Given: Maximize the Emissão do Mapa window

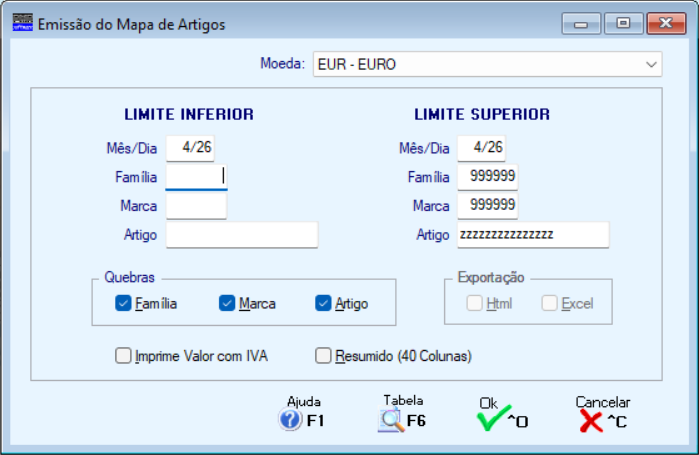Looking at the screenshot, I should (x=623, y=22).
